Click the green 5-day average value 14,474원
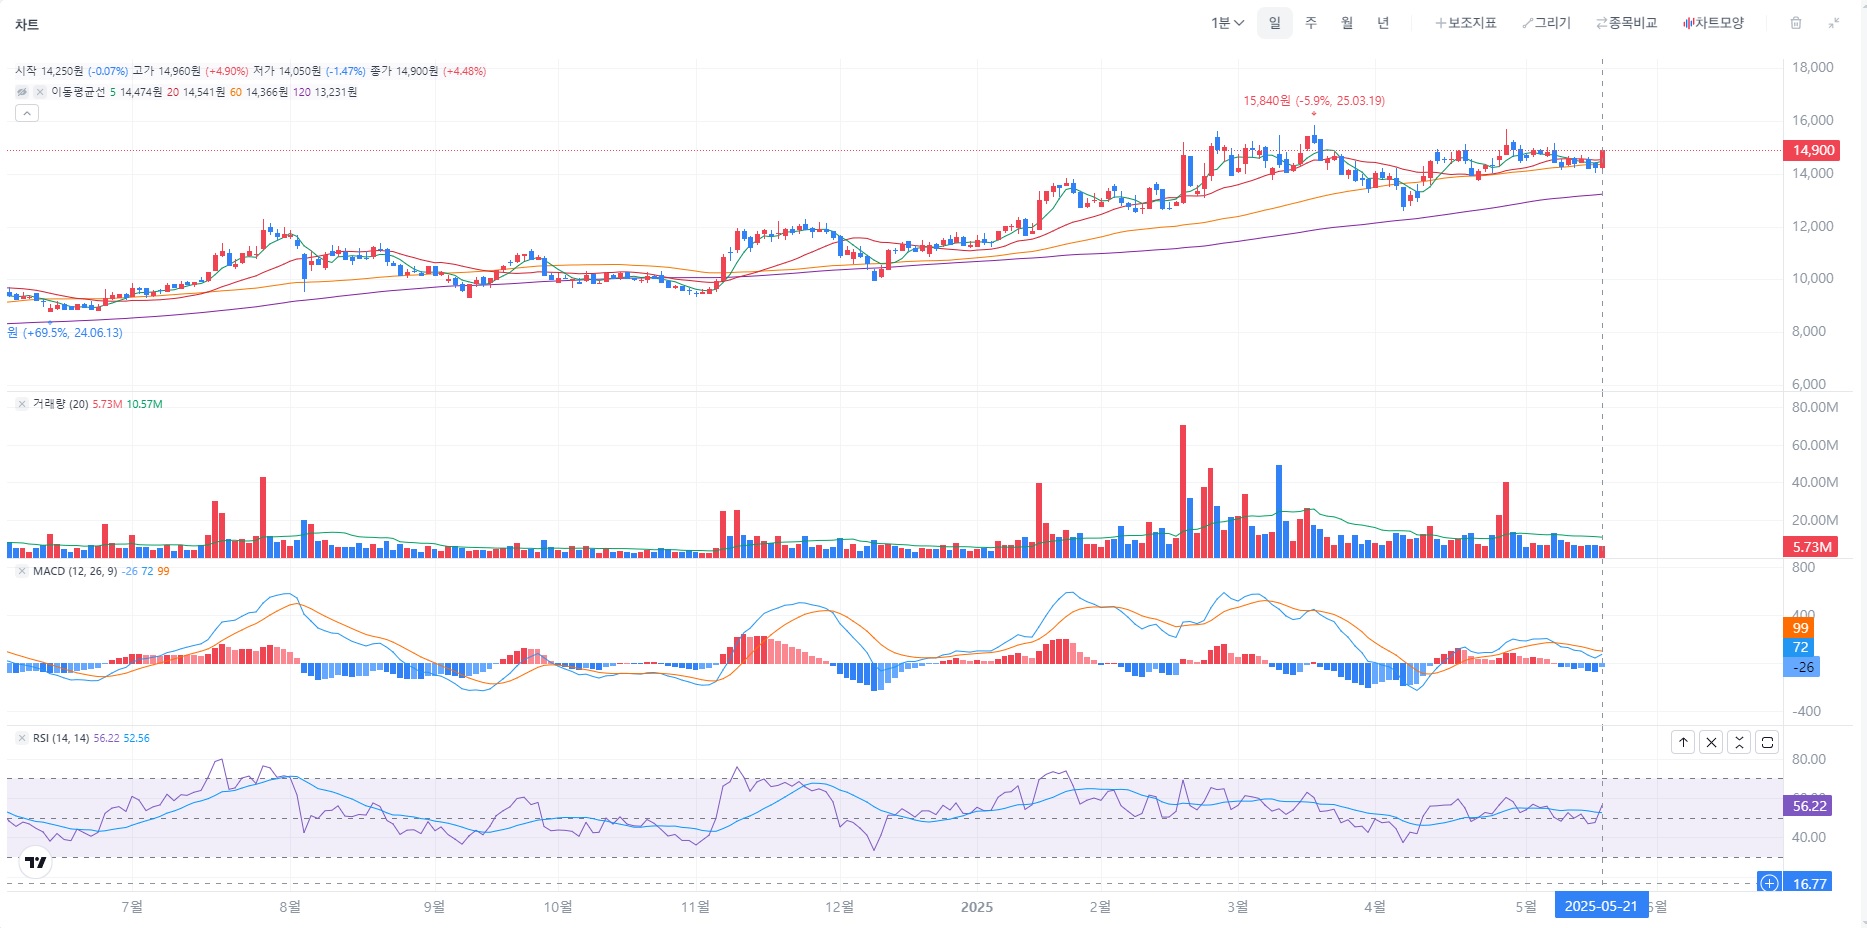 coord(141,92)
